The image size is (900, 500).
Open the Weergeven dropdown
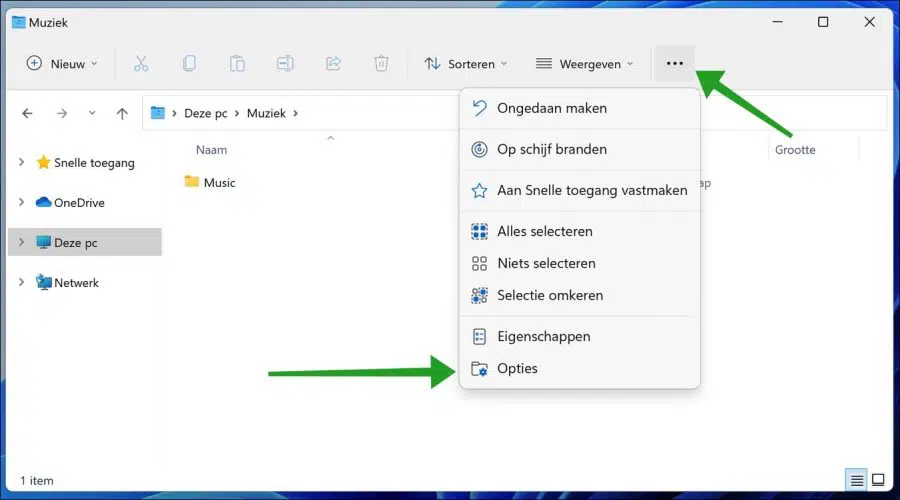point(584,64)
